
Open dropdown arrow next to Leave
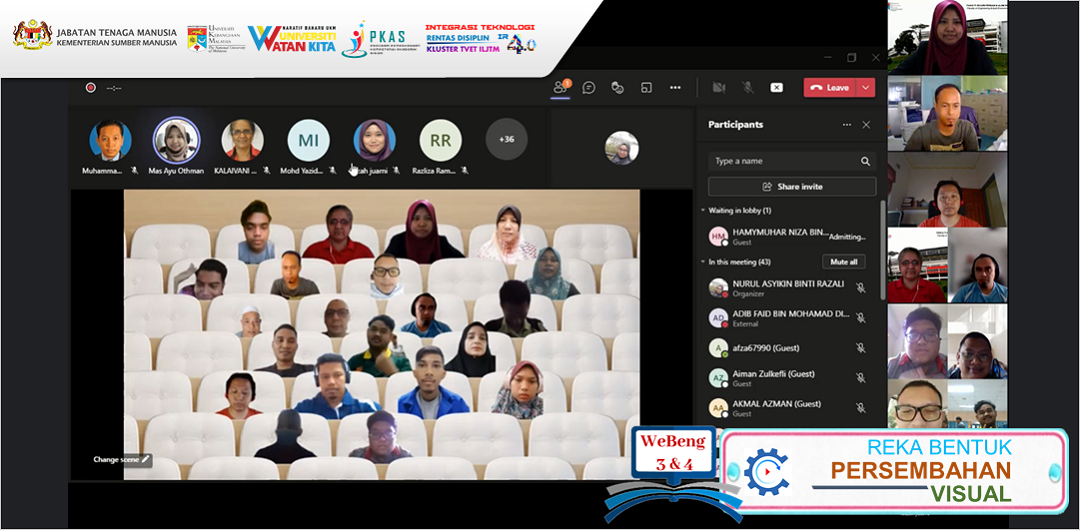(865, 88)
